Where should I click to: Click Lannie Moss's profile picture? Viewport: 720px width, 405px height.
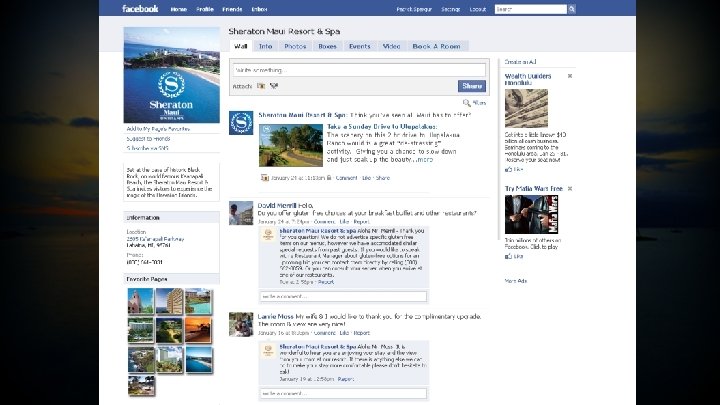tap(241, 324)
